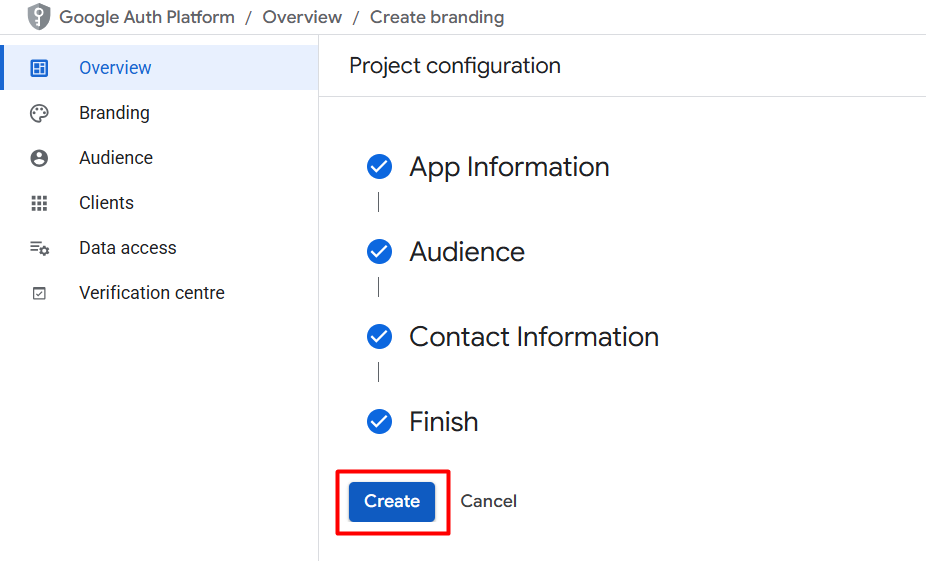Click the Data access settings-list icon
Screen dimensions: 926x561
tap(40, 248)
